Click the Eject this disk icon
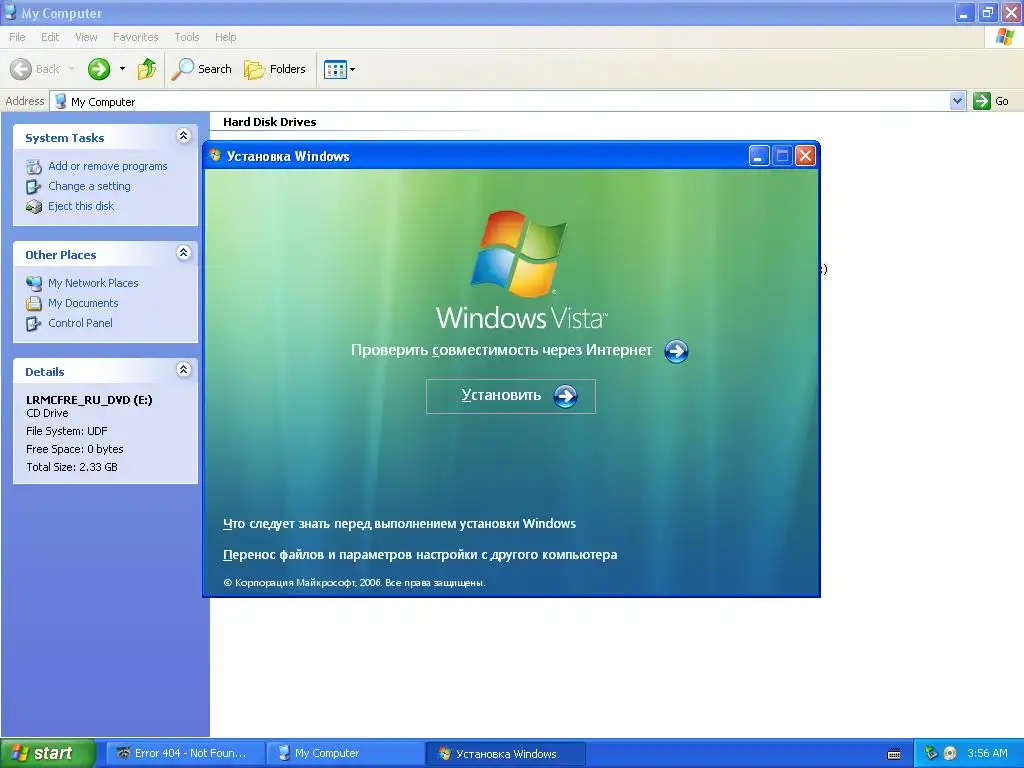Image resolution: width=1024 pixels, height=768 pixels. pos(34,206)
